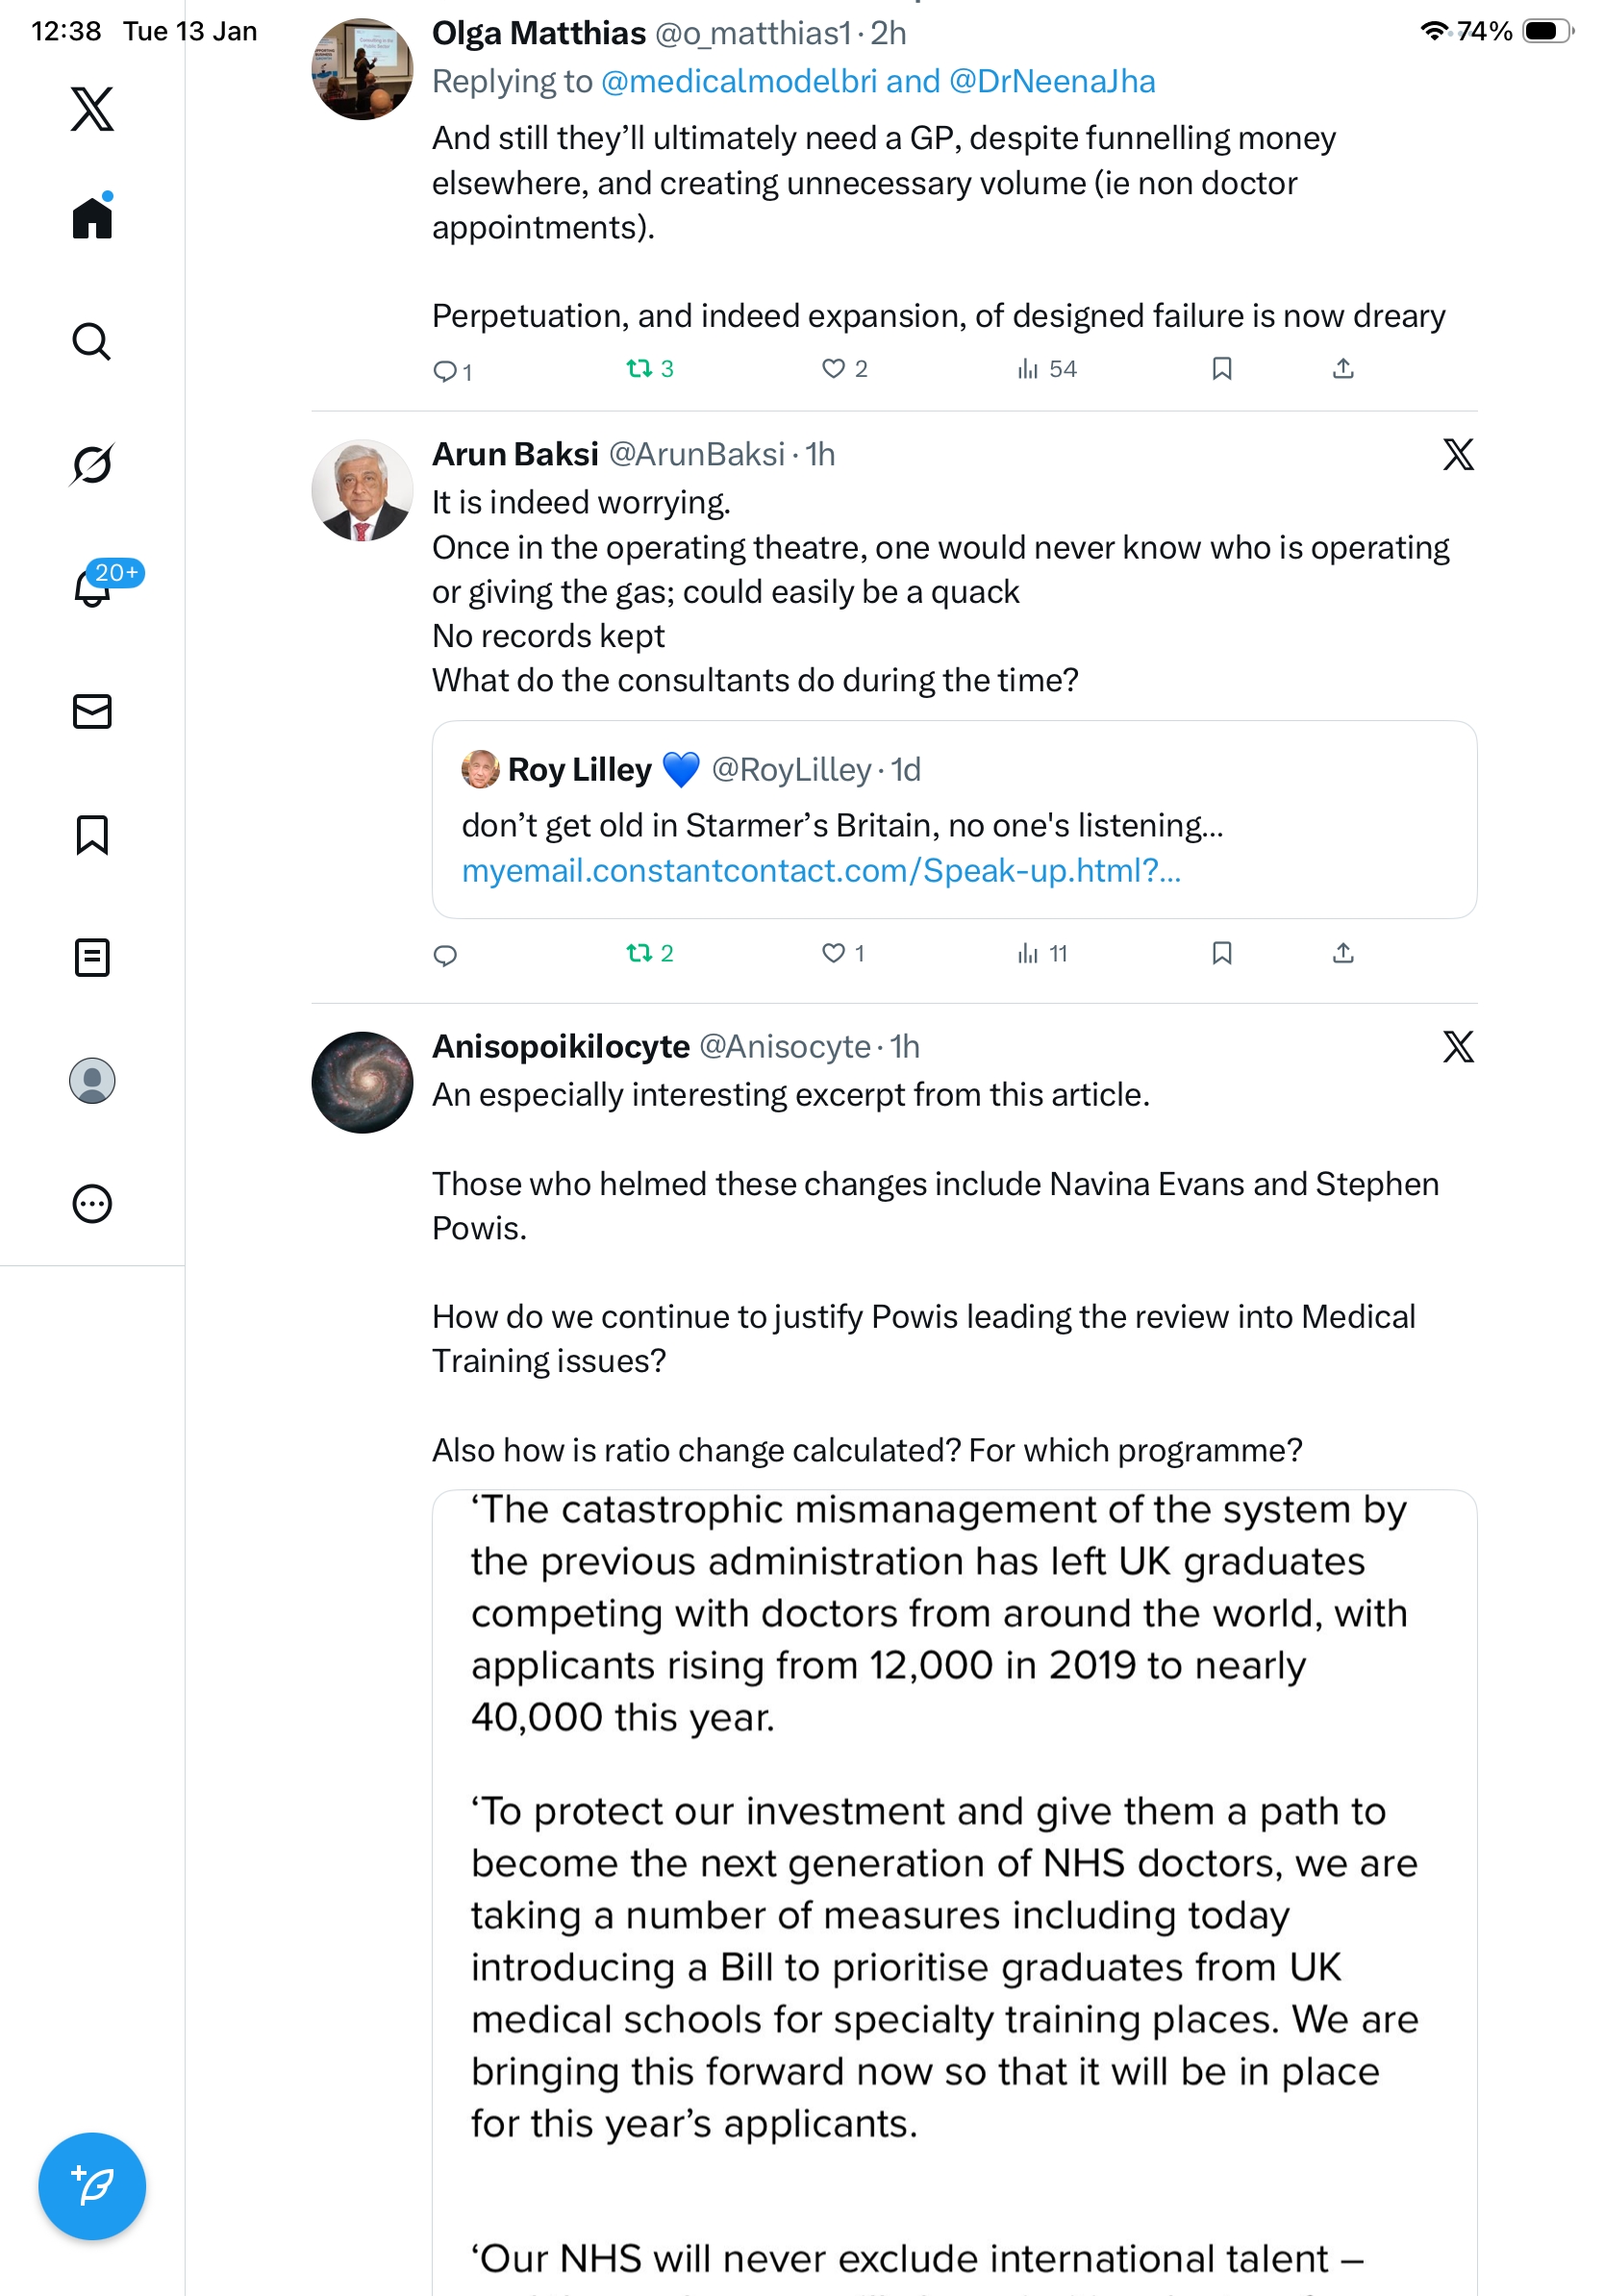Bookmark Arun Baksi's post
This screenshot has width=1604, height=2296.
(1221, 953)
